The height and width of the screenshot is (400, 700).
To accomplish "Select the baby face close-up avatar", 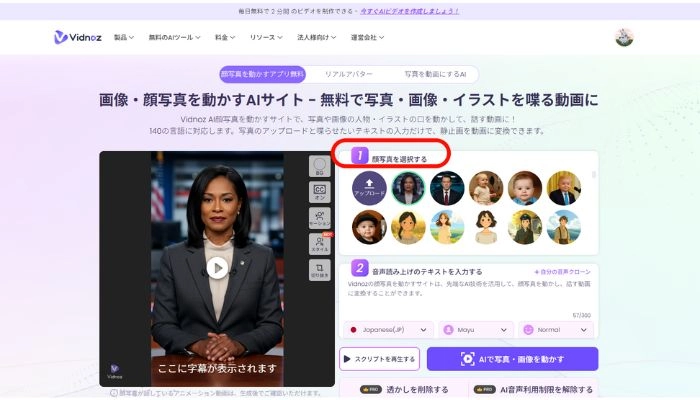I will tap(525, 188).
